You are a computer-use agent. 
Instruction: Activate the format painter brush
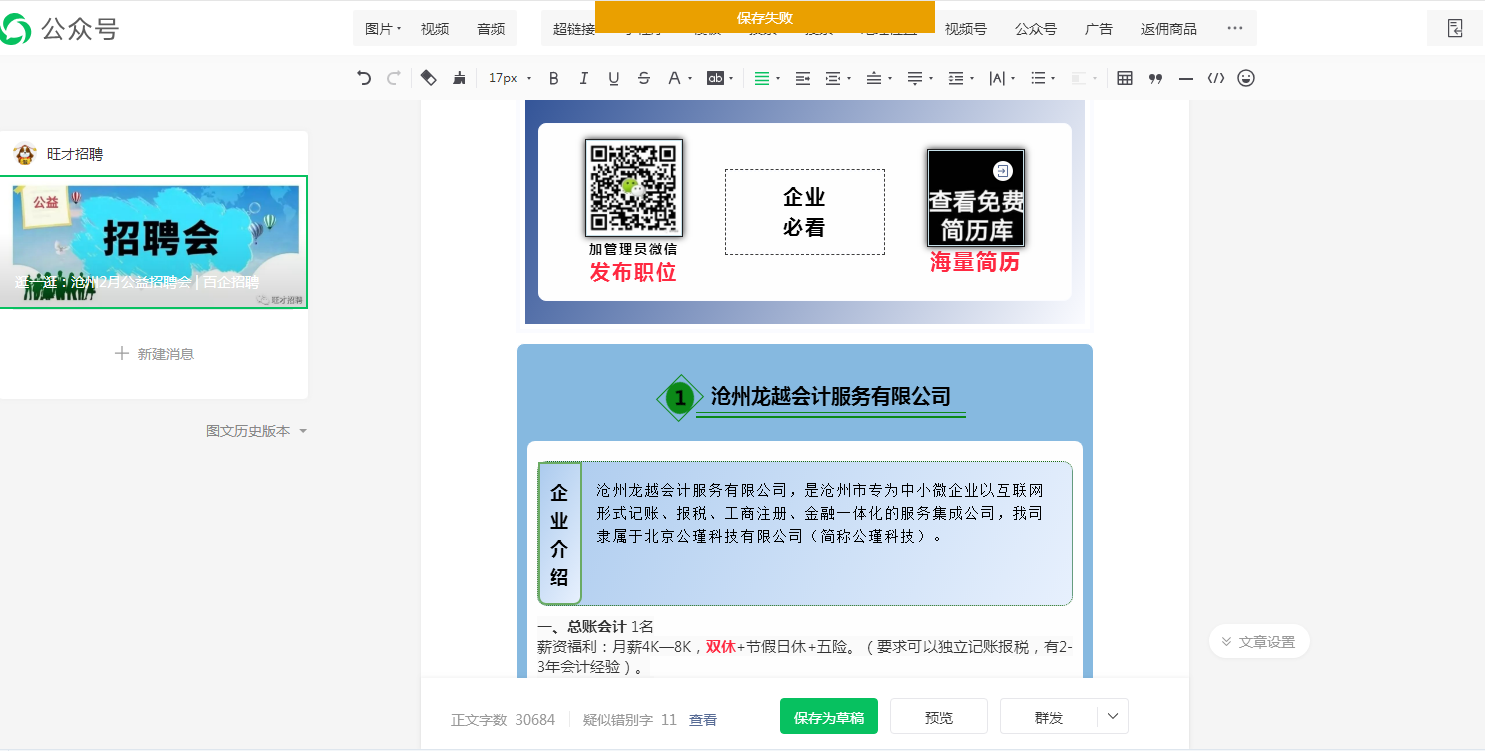coord(459,78)
